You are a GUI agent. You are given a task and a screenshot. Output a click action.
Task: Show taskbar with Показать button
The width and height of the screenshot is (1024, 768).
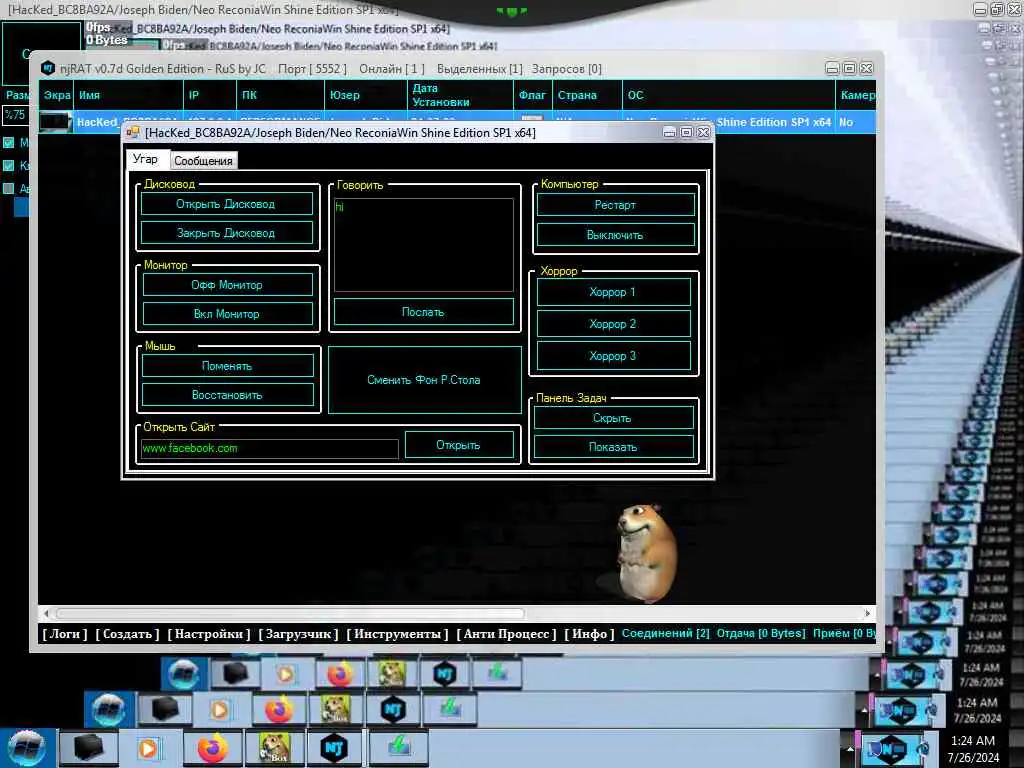point(613,447)
